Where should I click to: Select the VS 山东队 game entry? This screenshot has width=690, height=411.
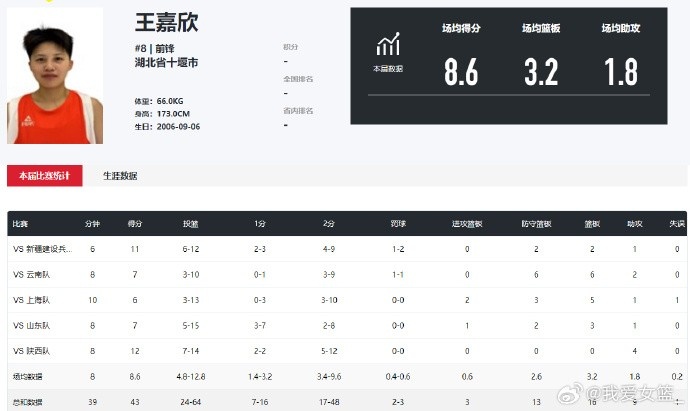(x=33, y=325)
